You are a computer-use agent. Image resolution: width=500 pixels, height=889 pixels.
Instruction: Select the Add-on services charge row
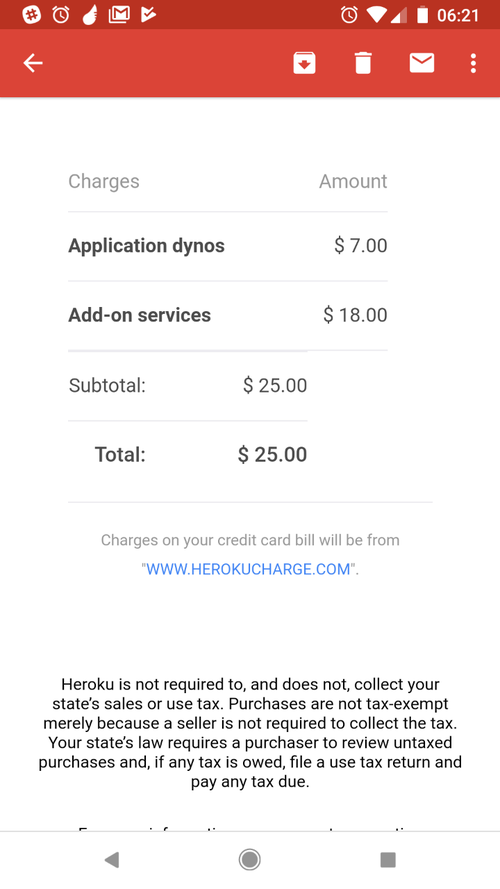(228, 315)
